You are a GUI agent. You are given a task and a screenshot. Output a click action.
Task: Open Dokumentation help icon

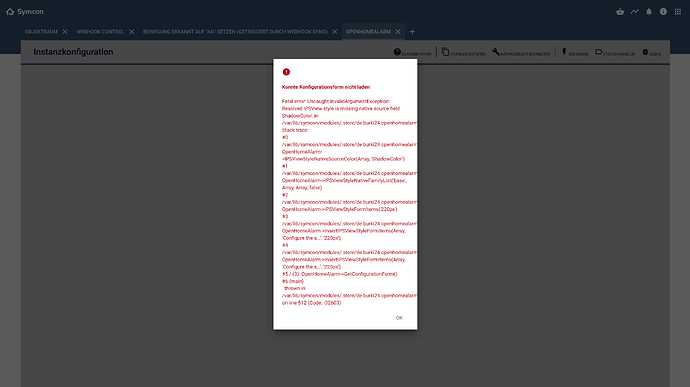tap(397, 52)
